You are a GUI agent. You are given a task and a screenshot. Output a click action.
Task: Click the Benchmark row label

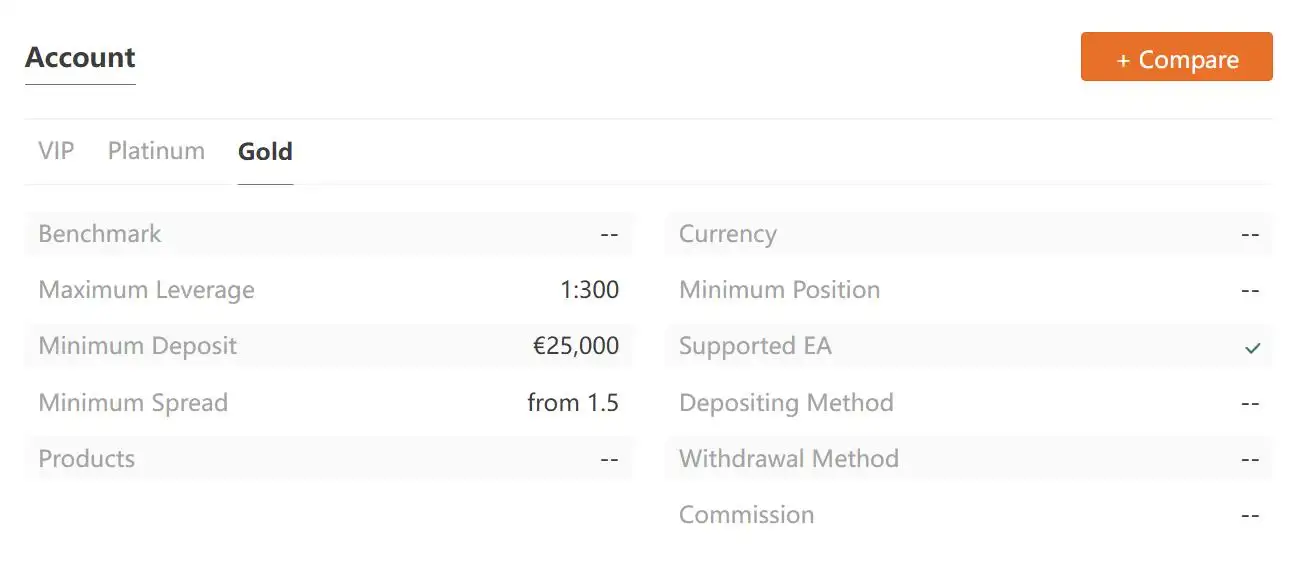pos(100,234)
